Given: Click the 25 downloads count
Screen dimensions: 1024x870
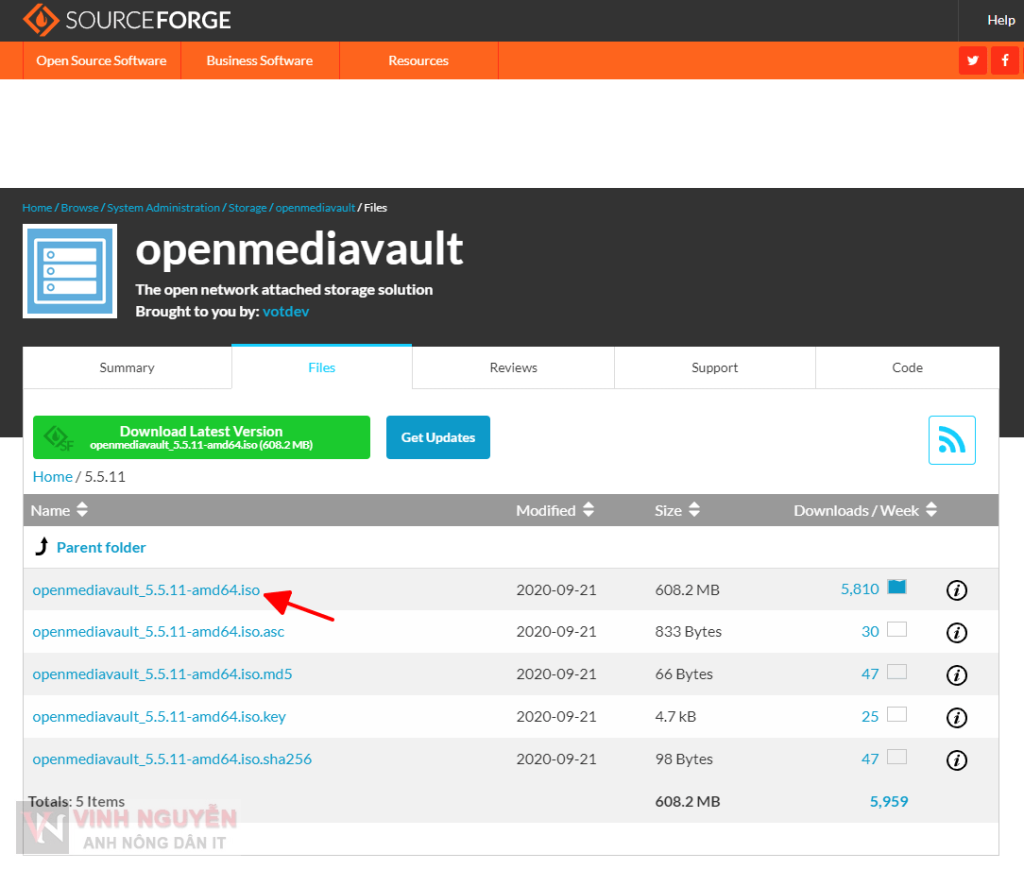Looking at the screenshot, I should tap(870, 717).
